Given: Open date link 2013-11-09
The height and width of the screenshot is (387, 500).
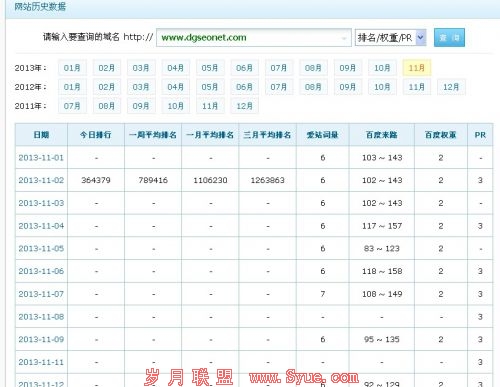Looking at the screenshot, I should pos(41,339).
